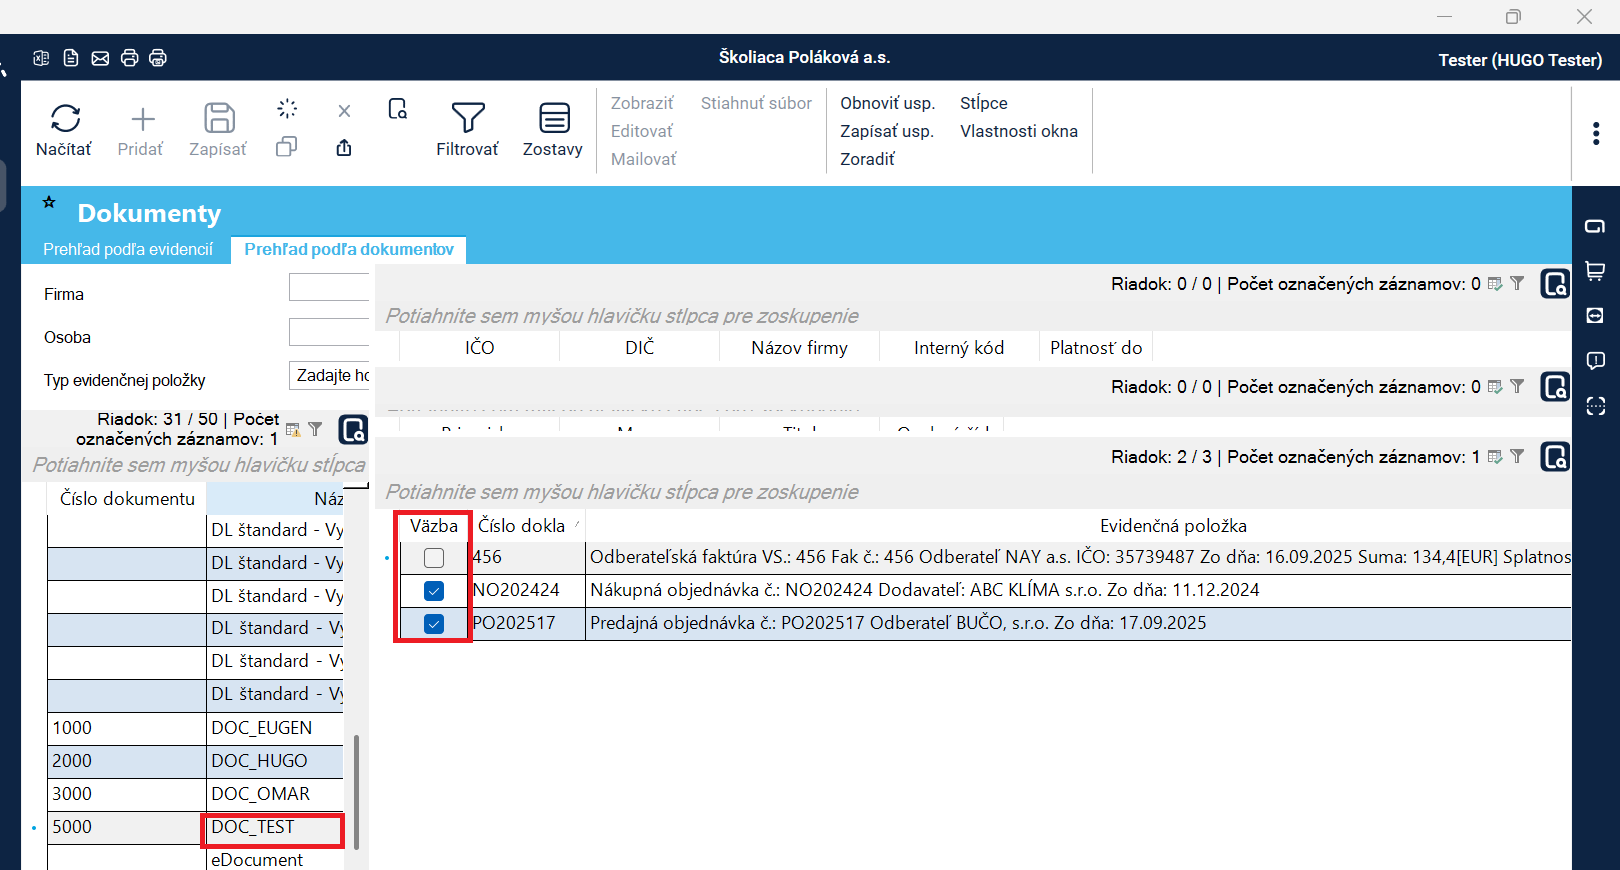
Task: Click the Načítať refresh icon
Action: point(65,118)
